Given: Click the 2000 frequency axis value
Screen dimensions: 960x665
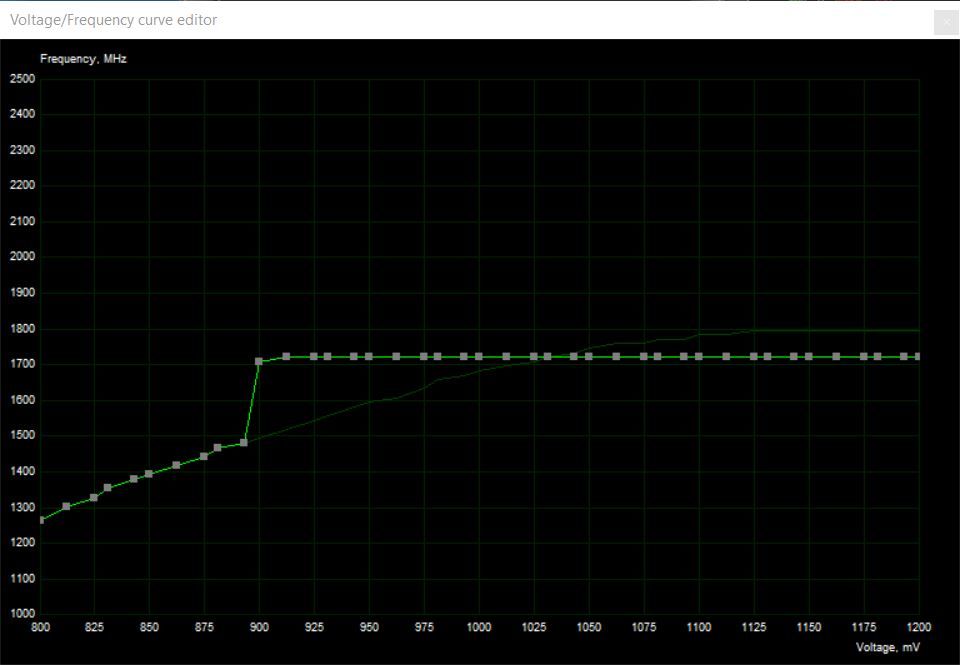Looking at the screenshot, I should pyautogui.click(x=23, y=257).
